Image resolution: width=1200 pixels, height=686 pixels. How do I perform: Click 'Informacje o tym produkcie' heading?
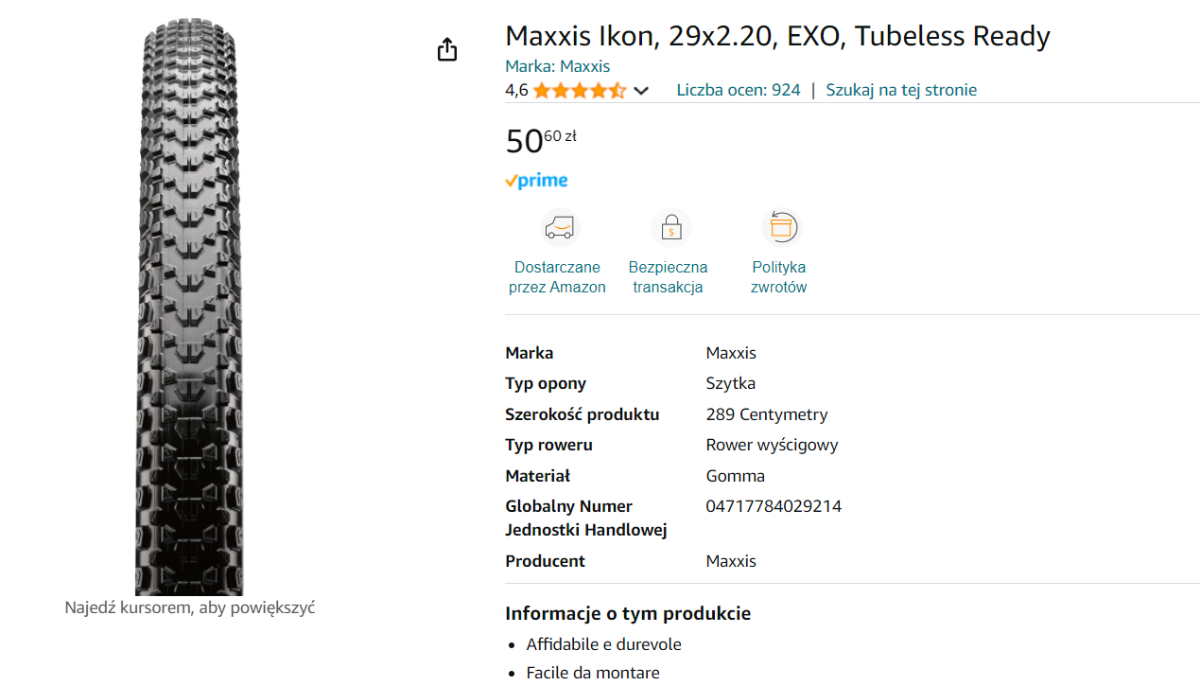tap(627, 613)
